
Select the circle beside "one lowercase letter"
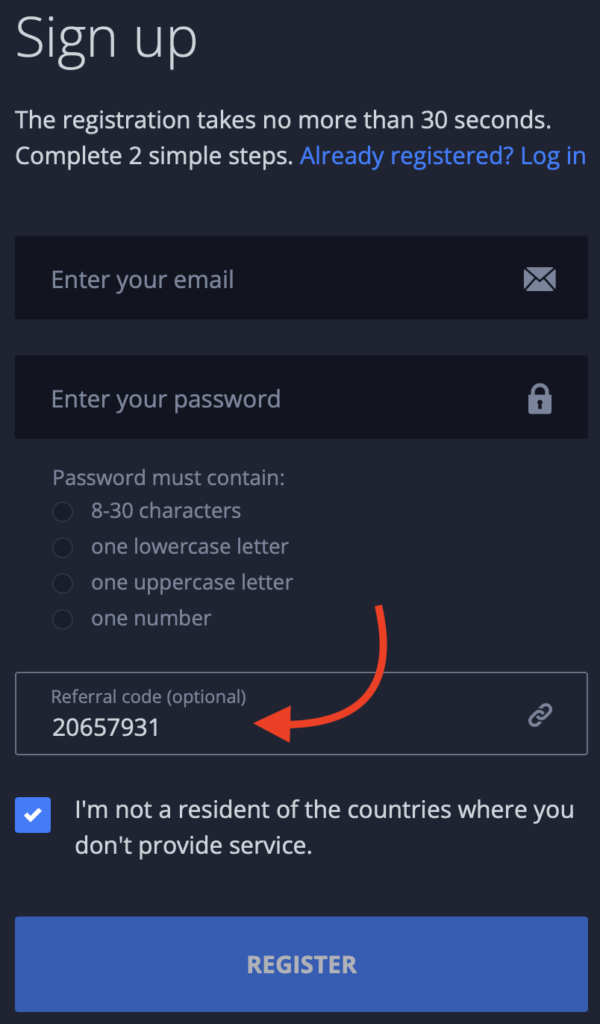(63, 547)
